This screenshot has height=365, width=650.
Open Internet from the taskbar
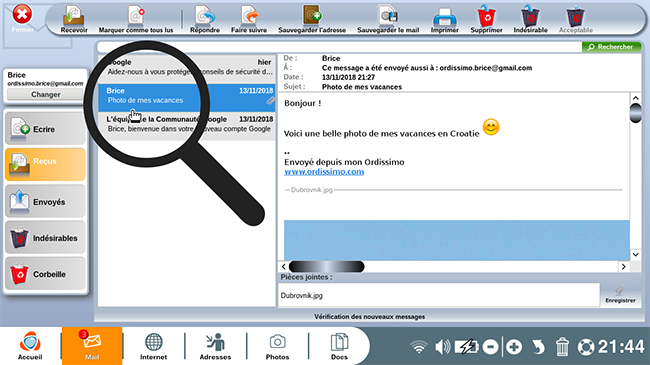click(x=153, y=346)
